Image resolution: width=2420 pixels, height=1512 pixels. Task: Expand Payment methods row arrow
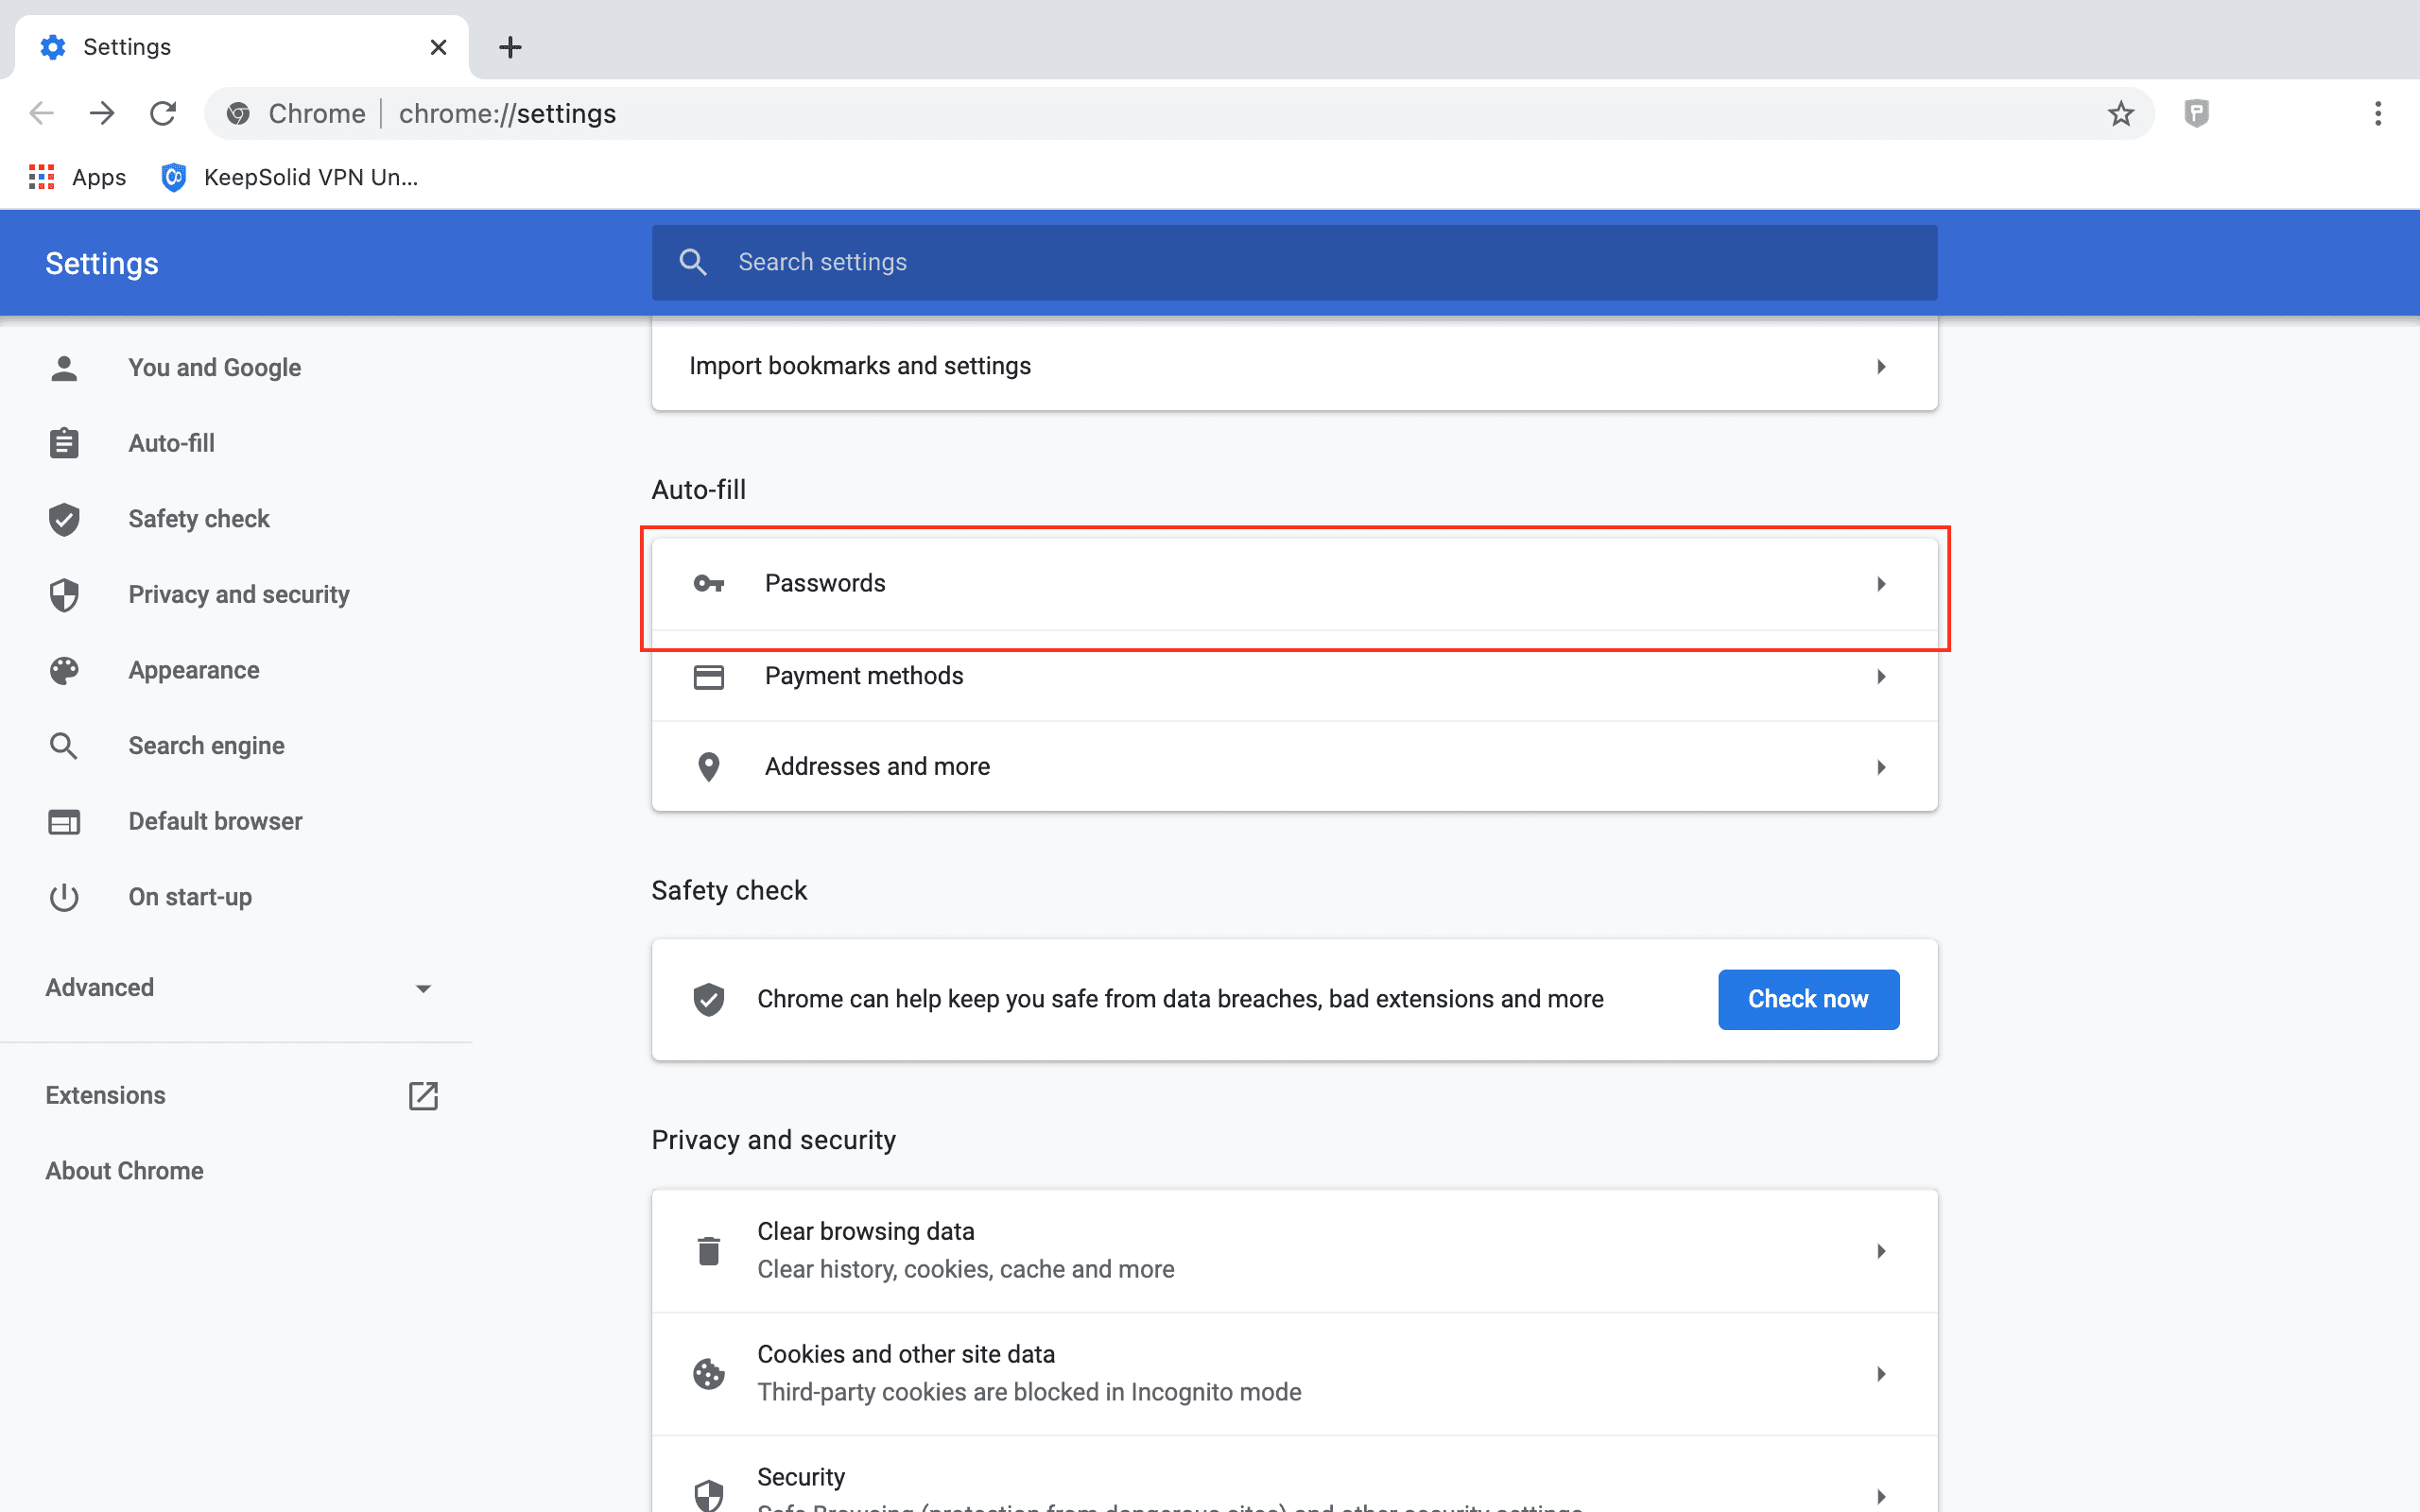click(1880, 677)
